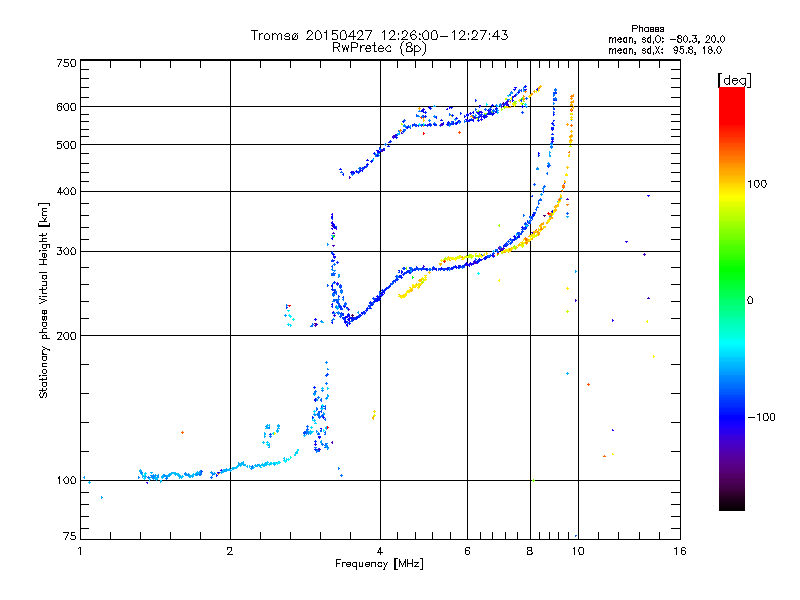Click the 6 MHz frequency tick label
The image size is (800, 600).
(x=467, y=551)
